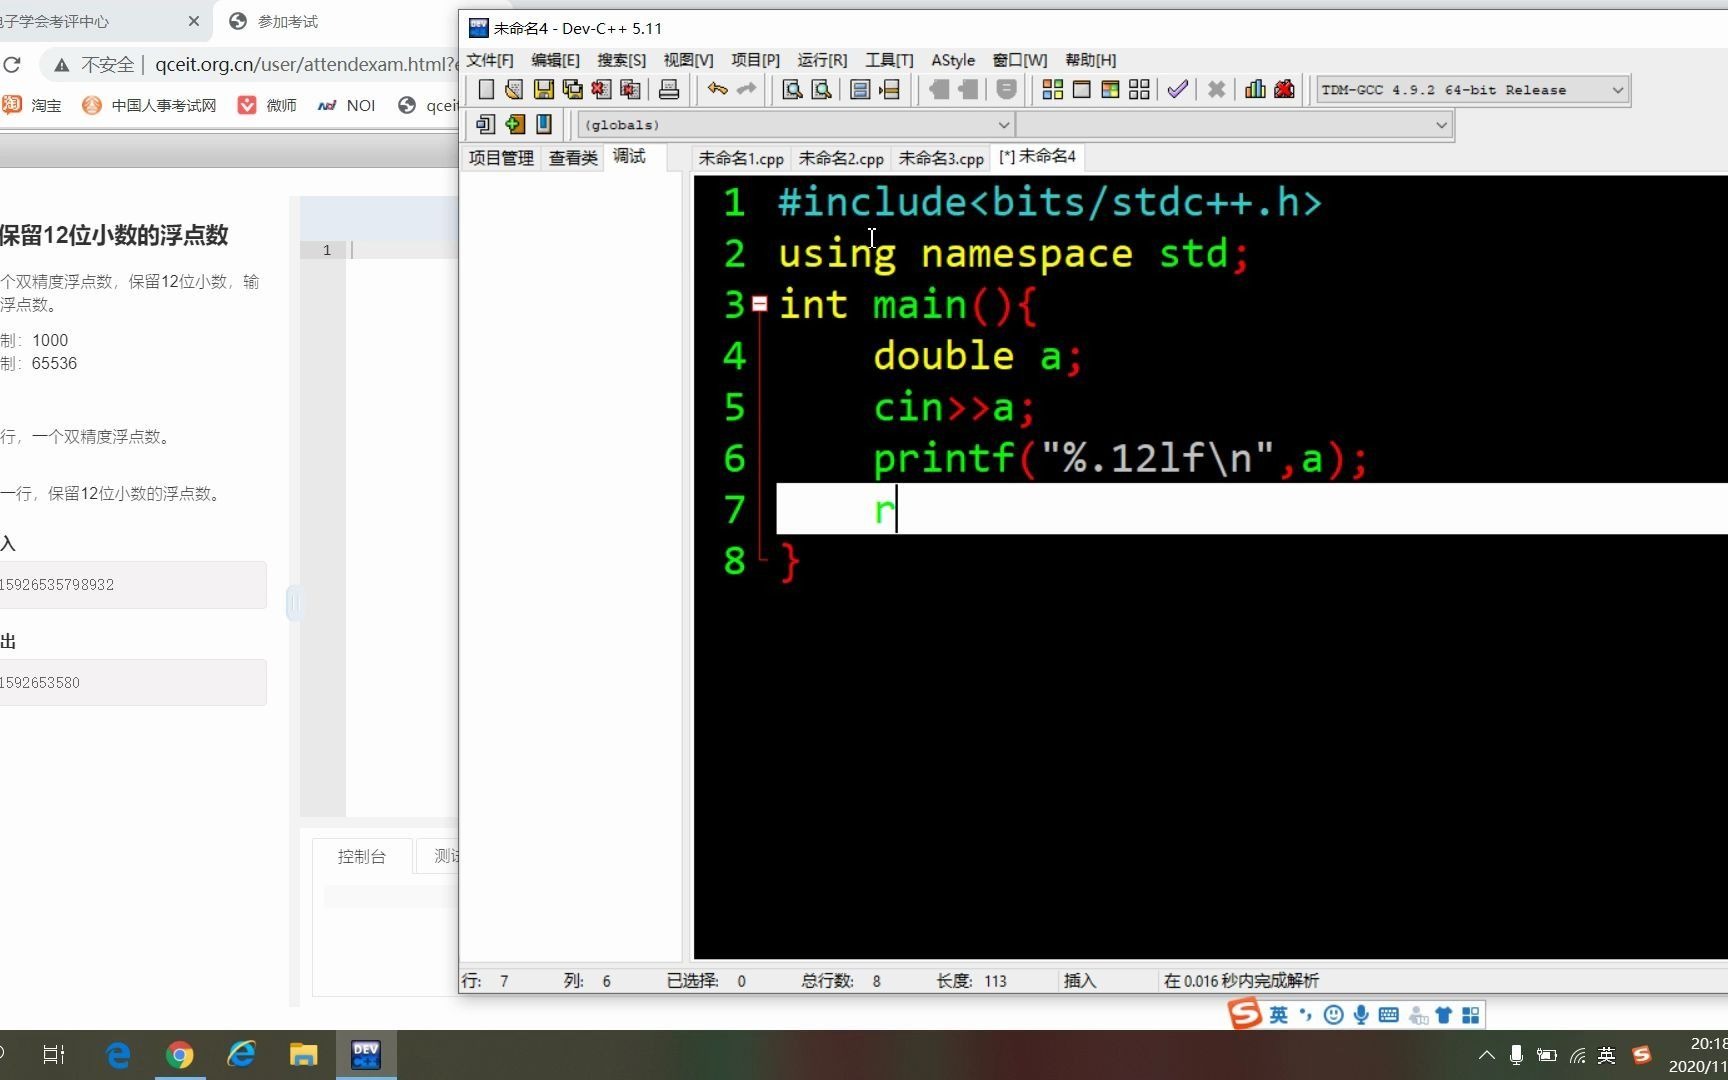The image size is (1728, 1080).
Task: Save the current file via floppy icon
Action: pyautogui.click(x=543, y=90)
